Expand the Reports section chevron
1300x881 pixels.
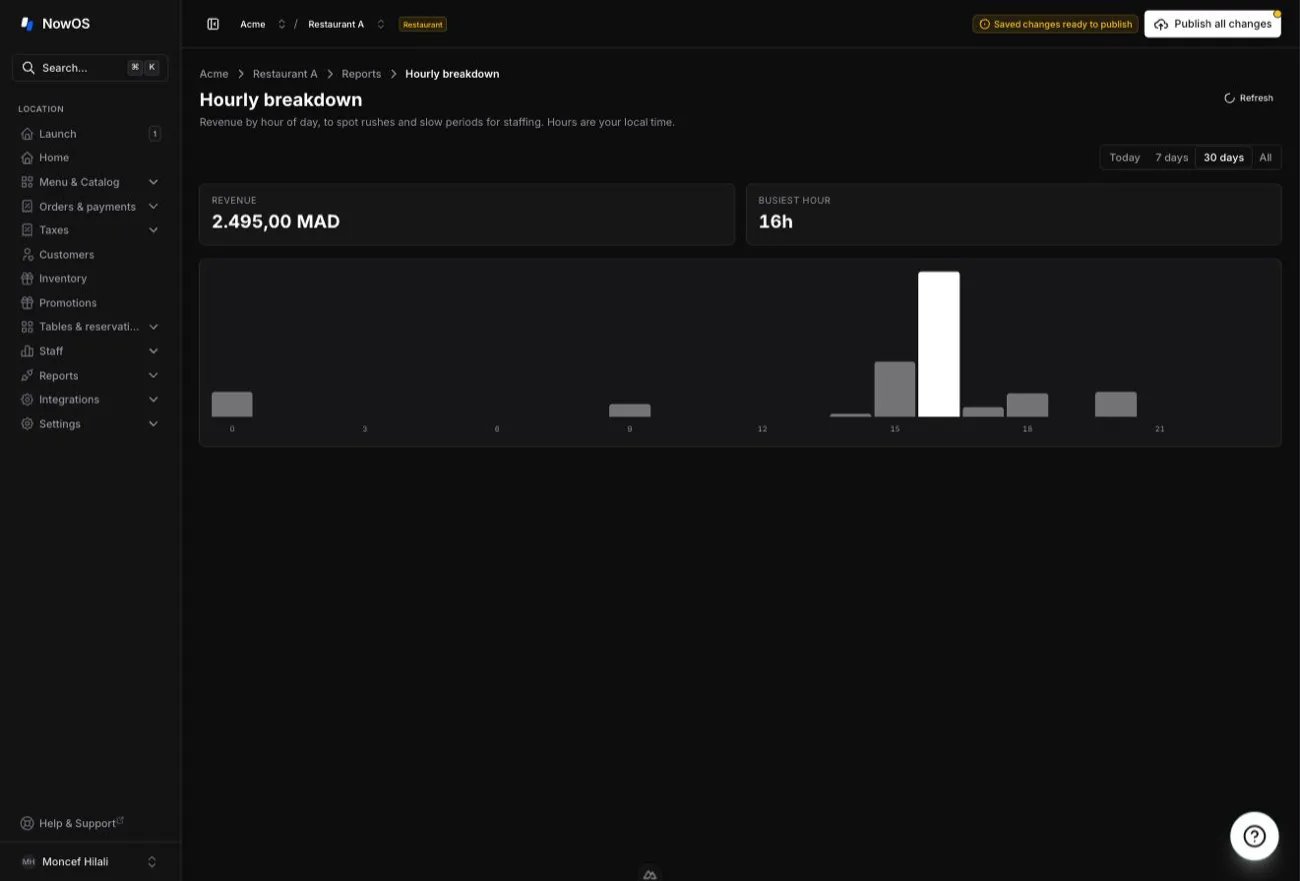[x=153, y=375]
